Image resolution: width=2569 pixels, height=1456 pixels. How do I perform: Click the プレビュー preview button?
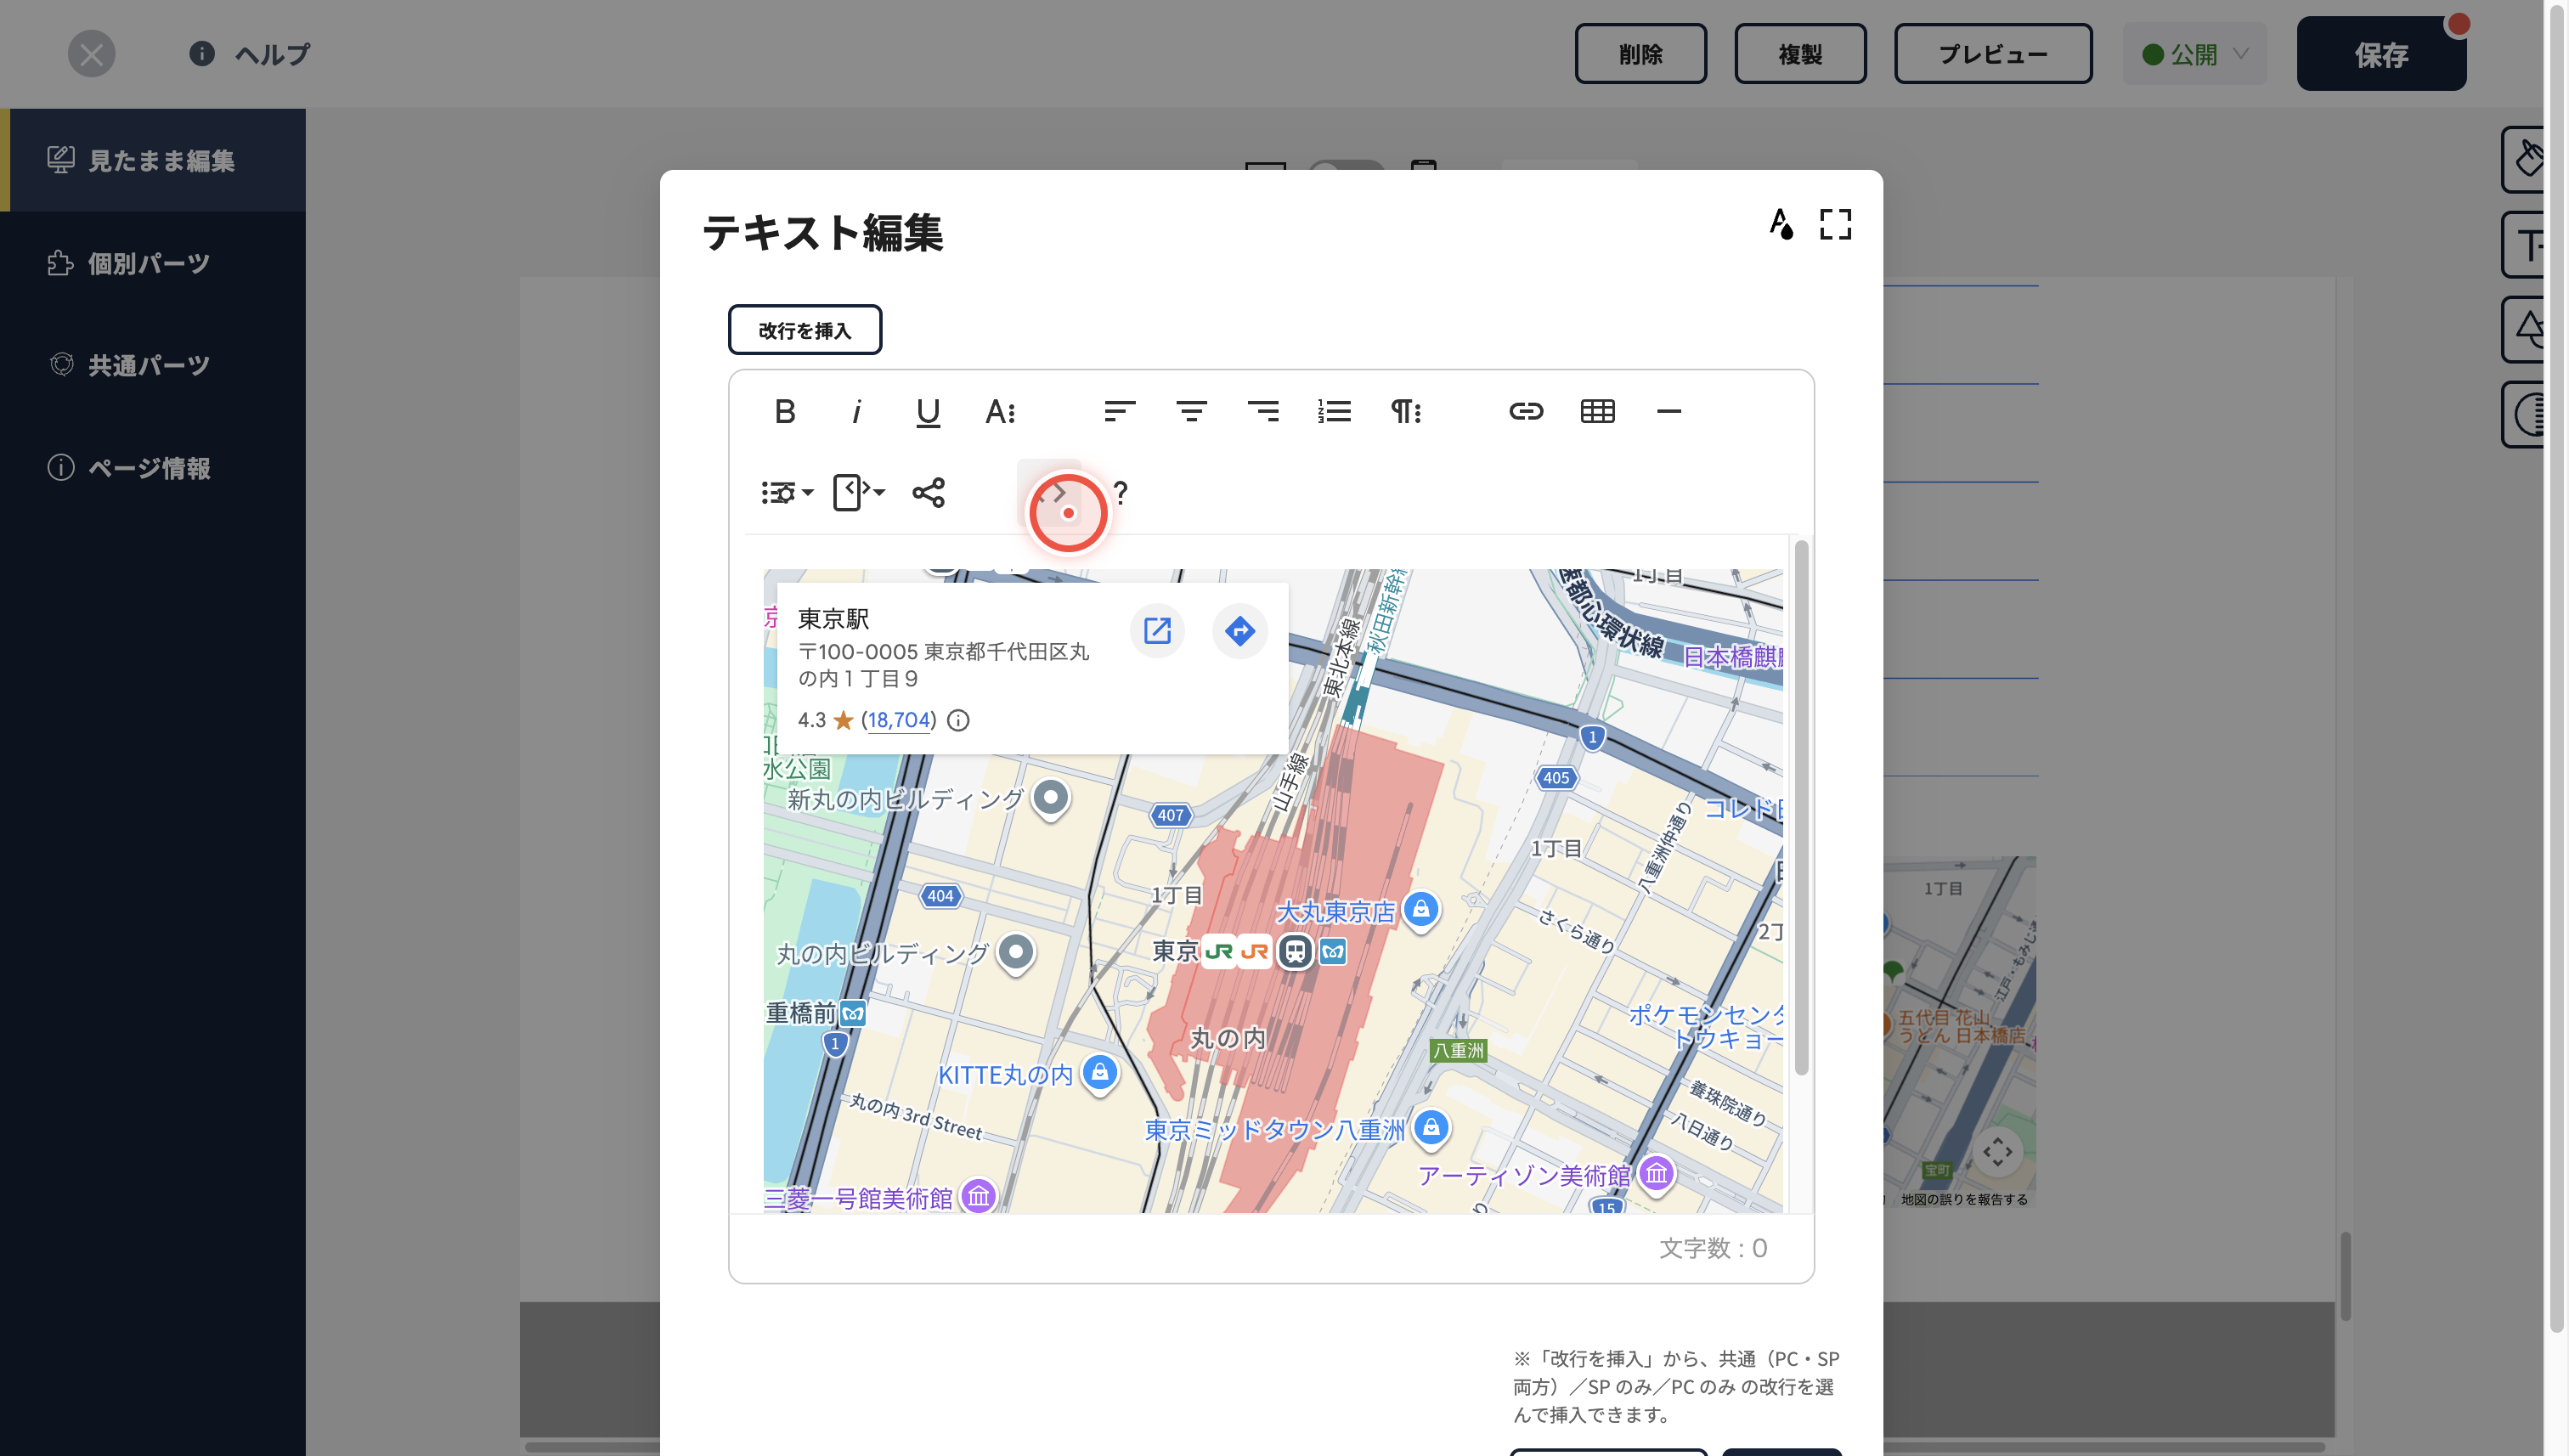pos(1993,54)
